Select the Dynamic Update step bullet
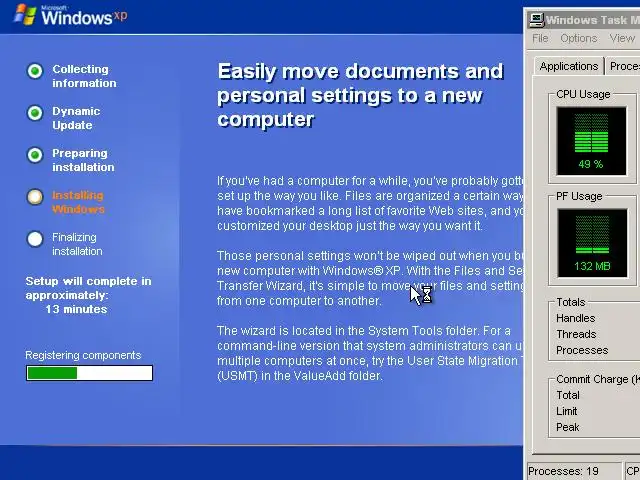 (35, 113)
